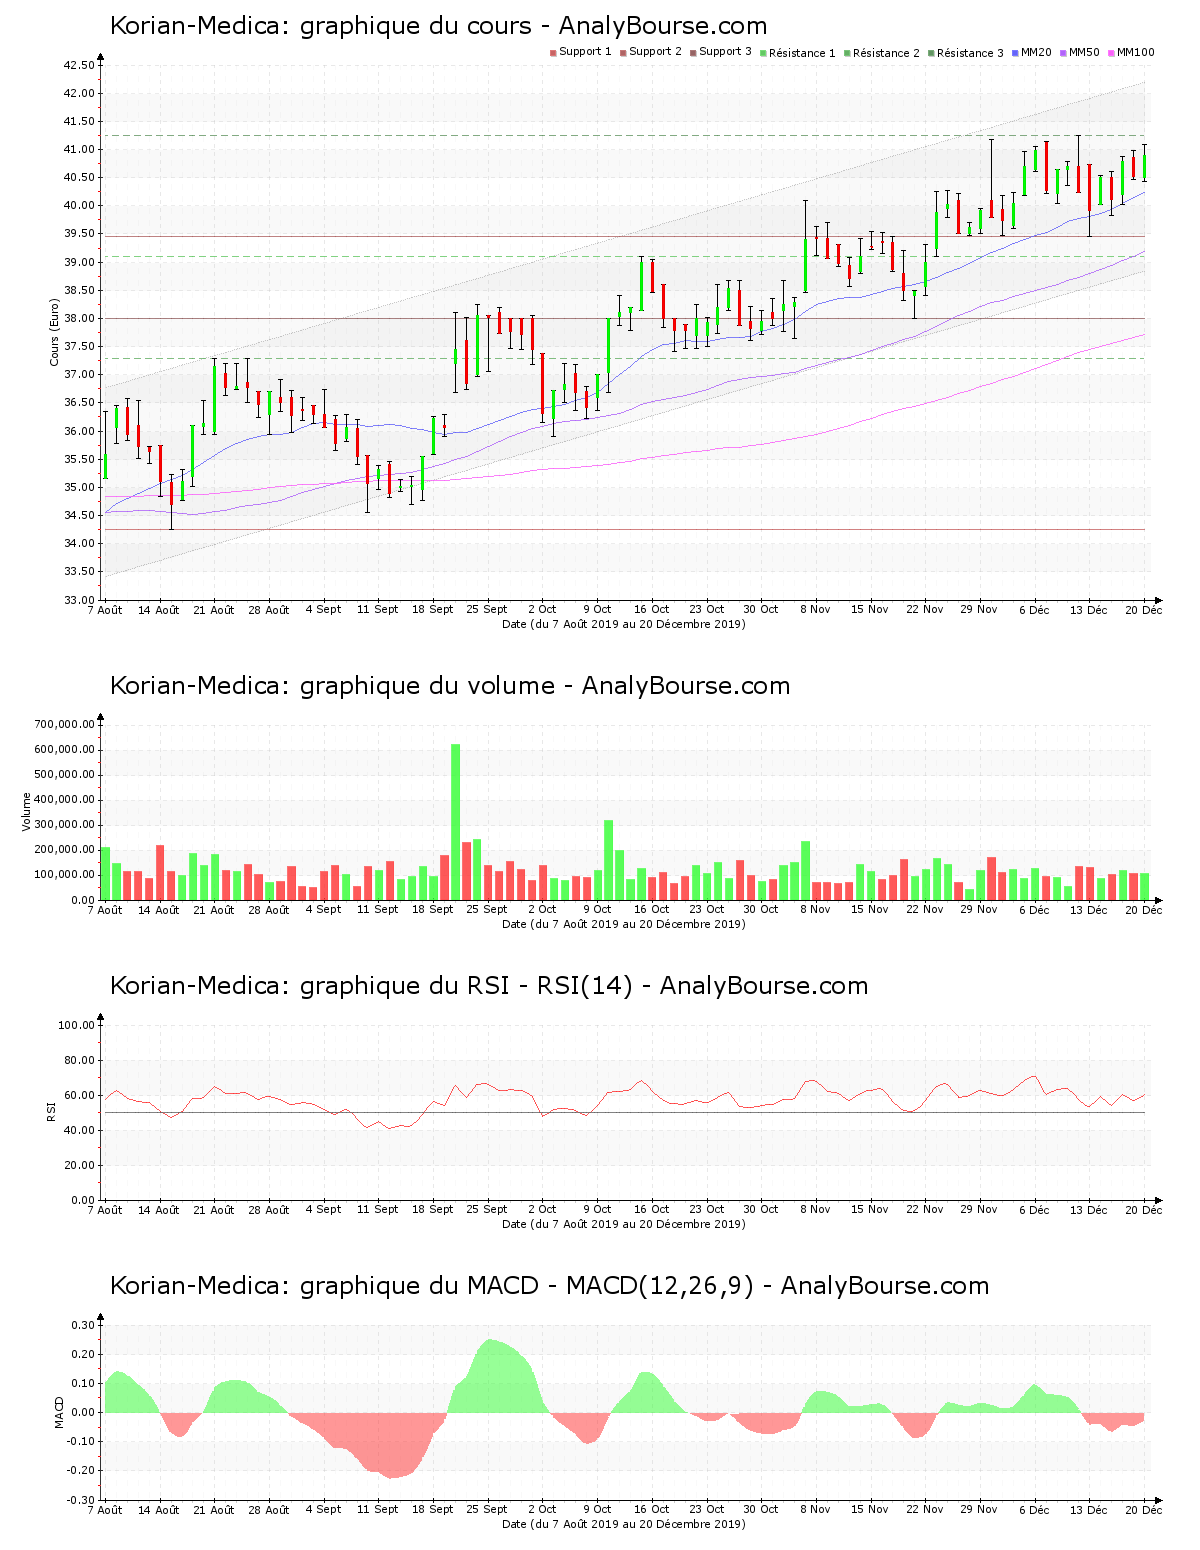Viewport: 1200px width, 1550px height.
Task: Click the 38.00 value on price axis
Action: tap(79, 318)
